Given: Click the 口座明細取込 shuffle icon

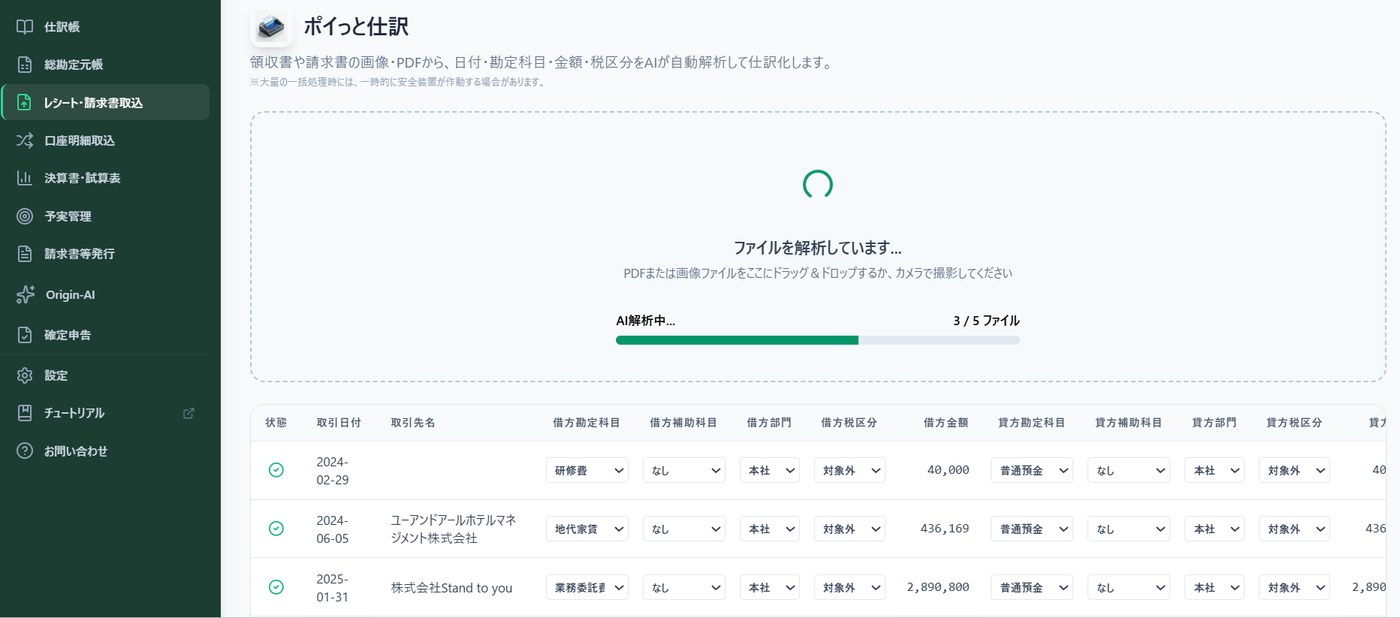Looking at the screenshot, I should pos(25,140).
